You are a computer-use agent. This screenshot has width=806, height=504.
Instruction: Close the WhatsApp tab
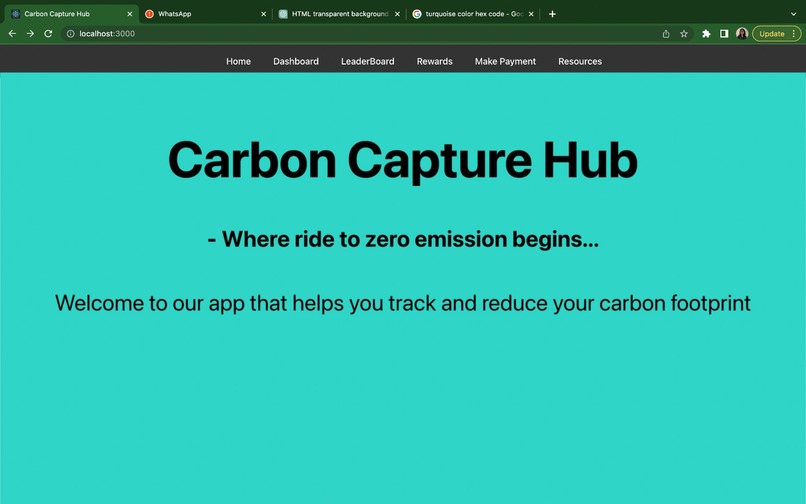click(263, 14)
